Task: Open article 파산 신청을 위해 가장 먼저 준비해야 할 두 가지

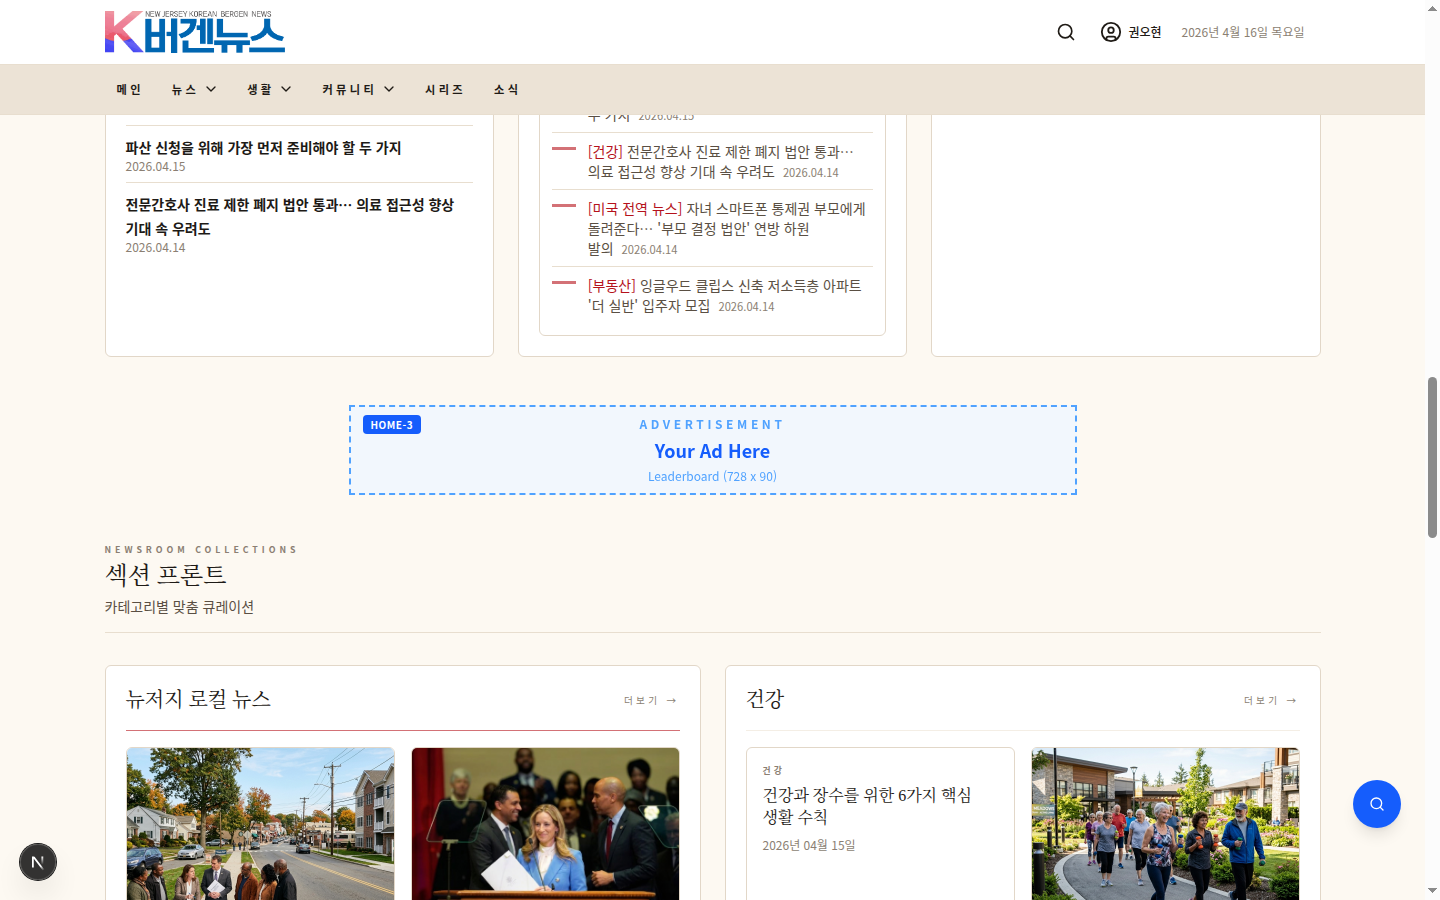Action: pos(263,148)
